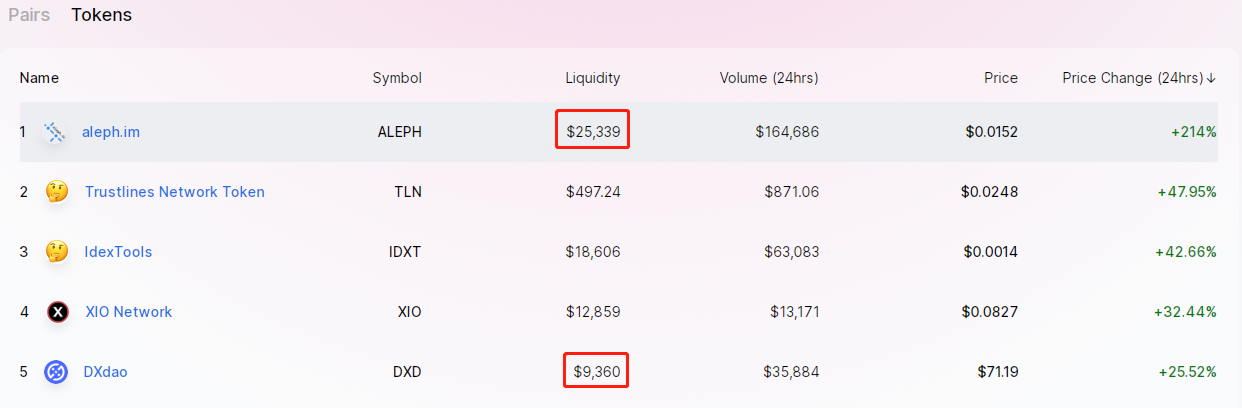Sort tokens by the Price column header

click(x=1001, y=78)
